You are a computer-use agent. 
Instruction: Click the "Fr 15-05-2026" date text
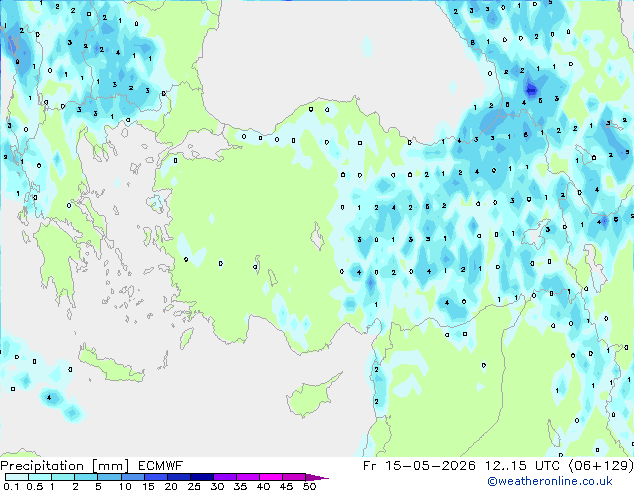click(x=419, y=466)
